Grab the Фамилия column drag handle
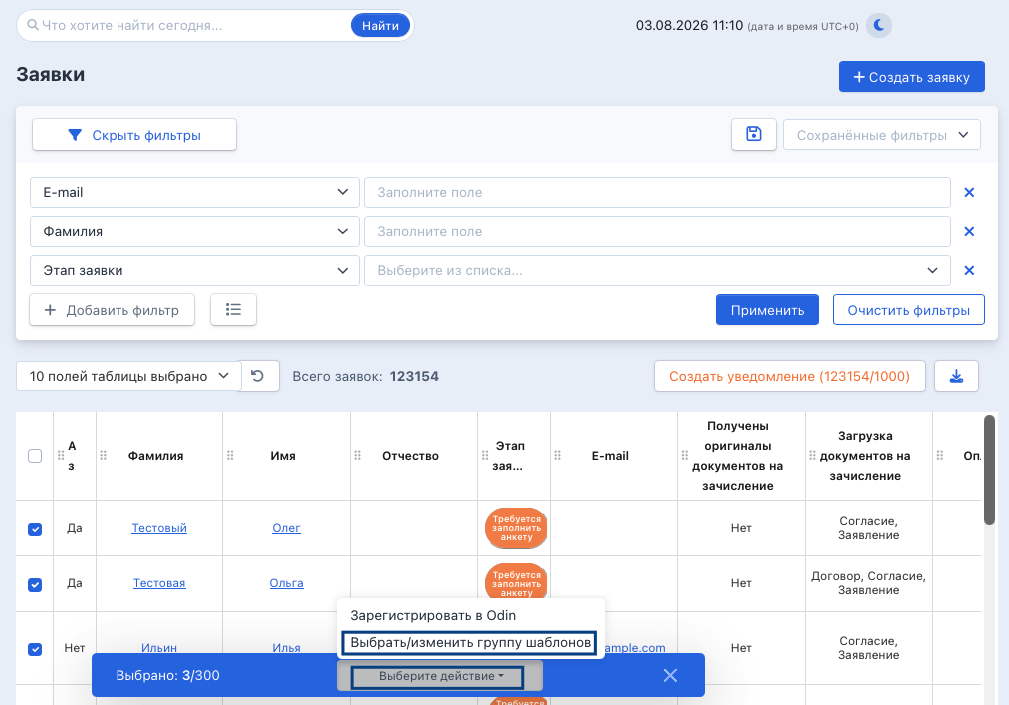This screenshot has width=1009, height=705. point(103,455)
